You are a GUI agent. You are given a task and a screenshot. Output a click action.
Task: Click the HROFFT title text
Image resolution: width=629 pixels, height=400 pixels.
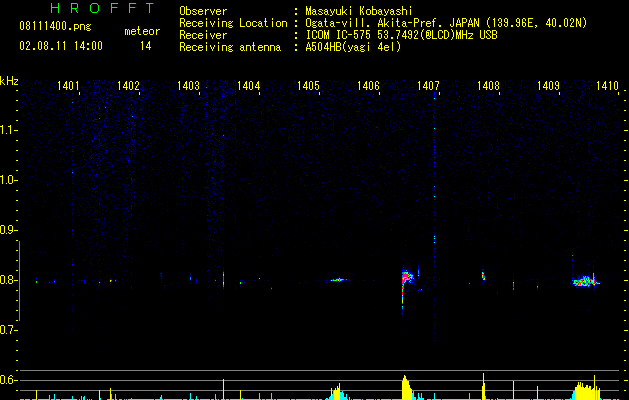pyautogui.click(x=103, y=8)
